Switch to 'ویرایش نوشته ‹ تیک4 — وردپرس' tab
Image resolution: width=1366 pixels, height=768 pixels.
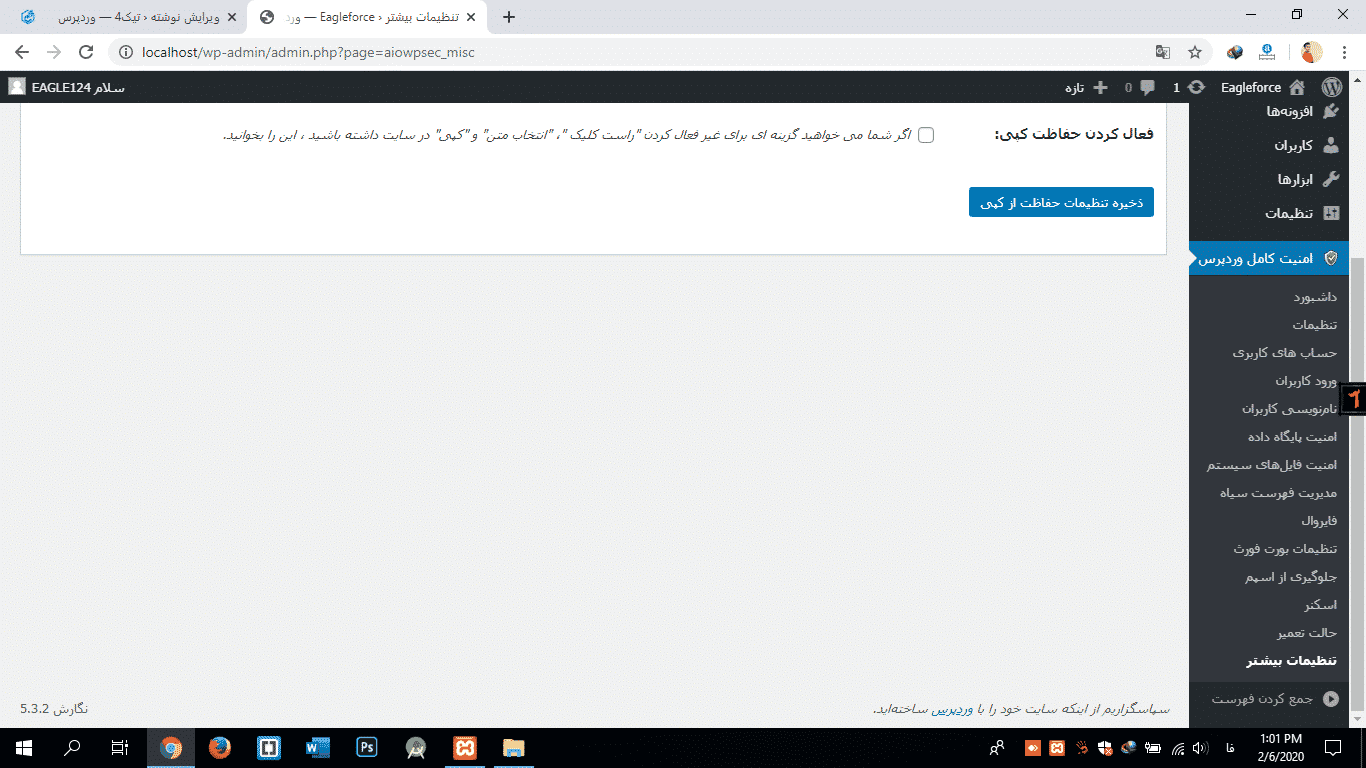[126, 18]
